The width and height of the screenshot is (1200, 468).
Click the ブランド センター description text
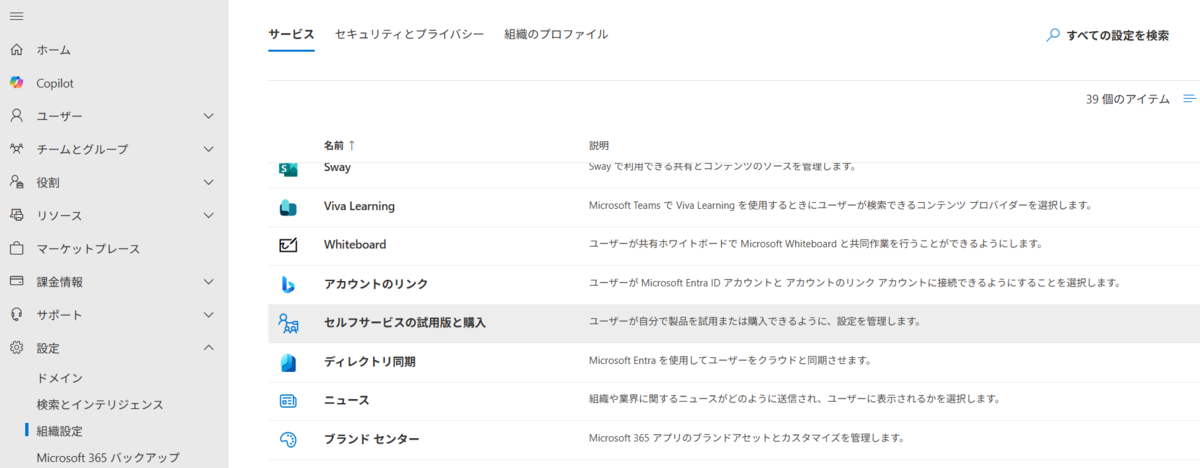point(746,438)
